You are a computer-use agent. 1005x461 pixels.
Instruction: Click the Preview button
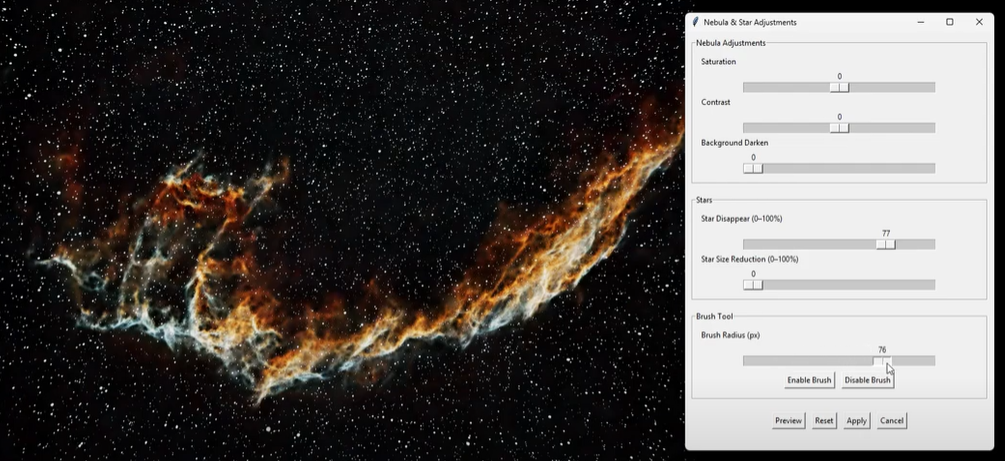point(788,421)
